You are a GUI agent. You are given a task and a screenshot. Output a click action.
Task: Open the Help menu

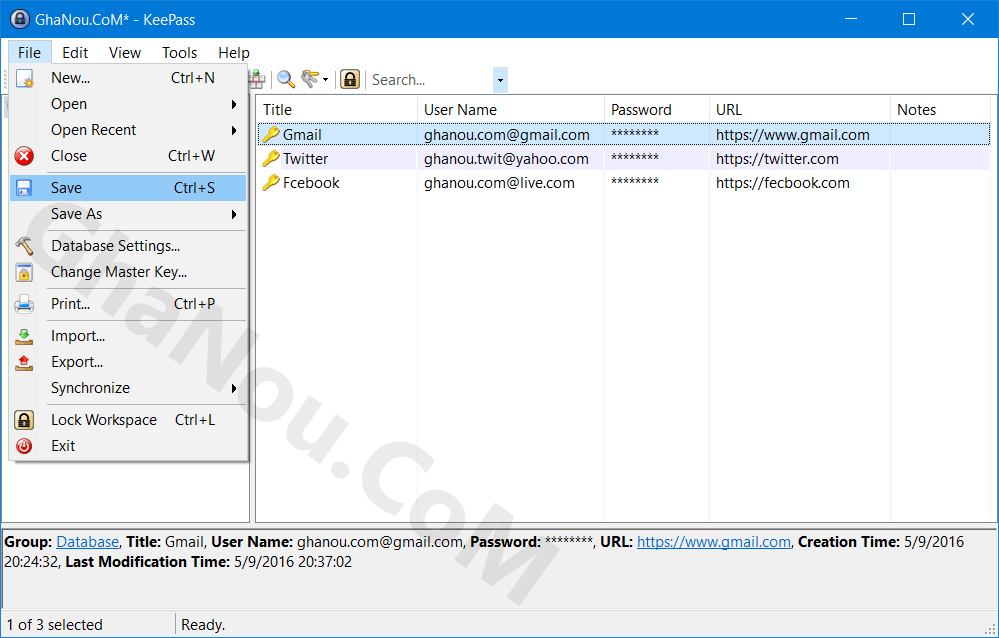pos(234,52)
